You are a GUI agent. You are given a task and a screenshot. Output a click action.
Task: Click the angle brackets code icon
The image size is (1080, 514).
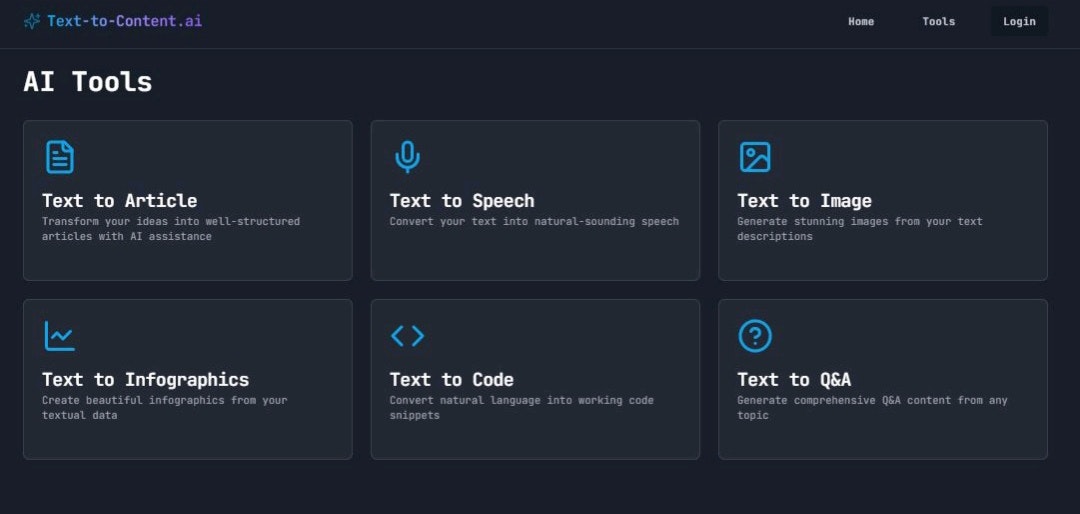pyautogui.click(x=407, y=336)
